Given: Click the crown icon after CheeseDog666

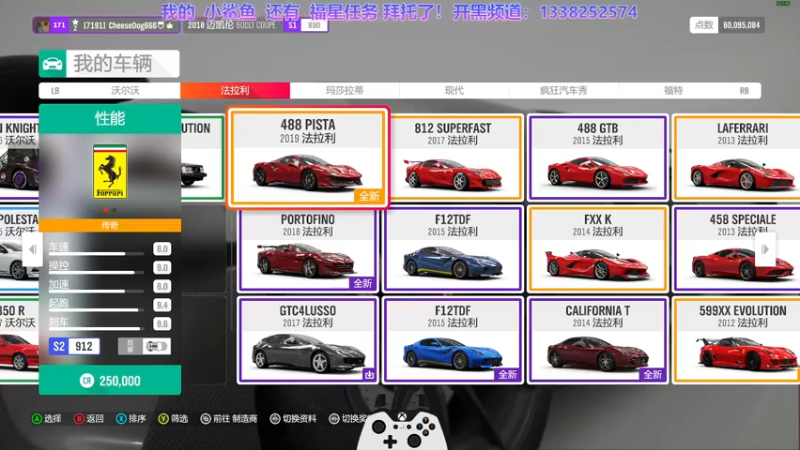Looking at the screenshot, I should point(170,25).
